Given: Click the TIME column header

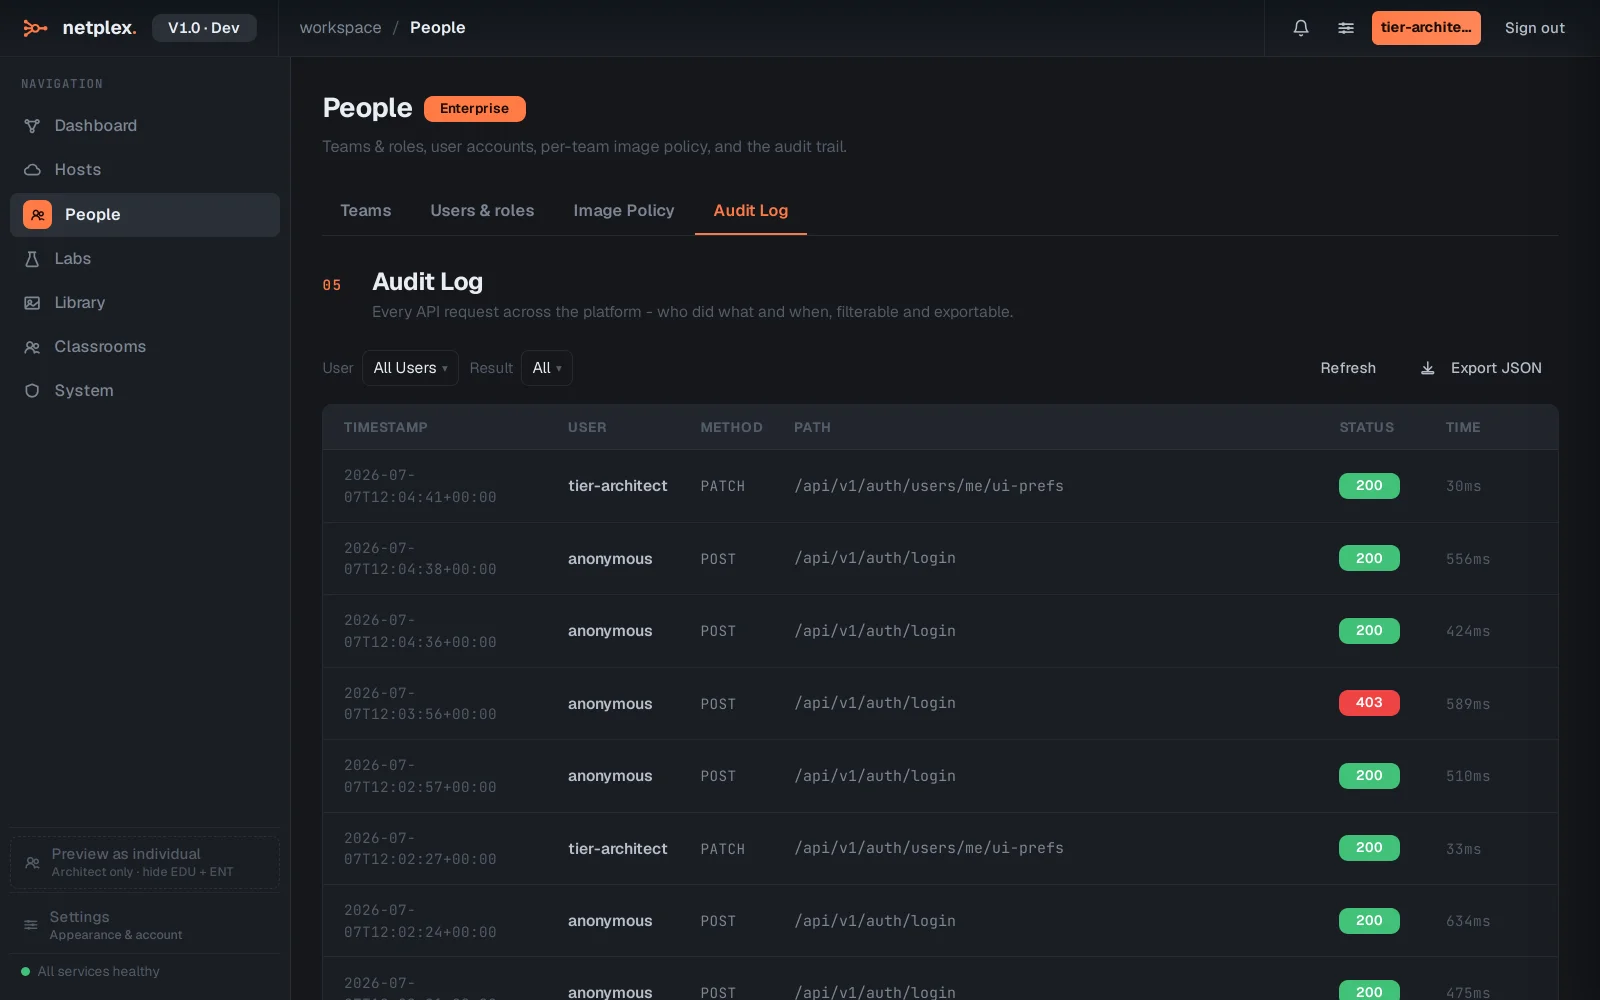Looking at the screenshot, I should [x=1463, y=427].
